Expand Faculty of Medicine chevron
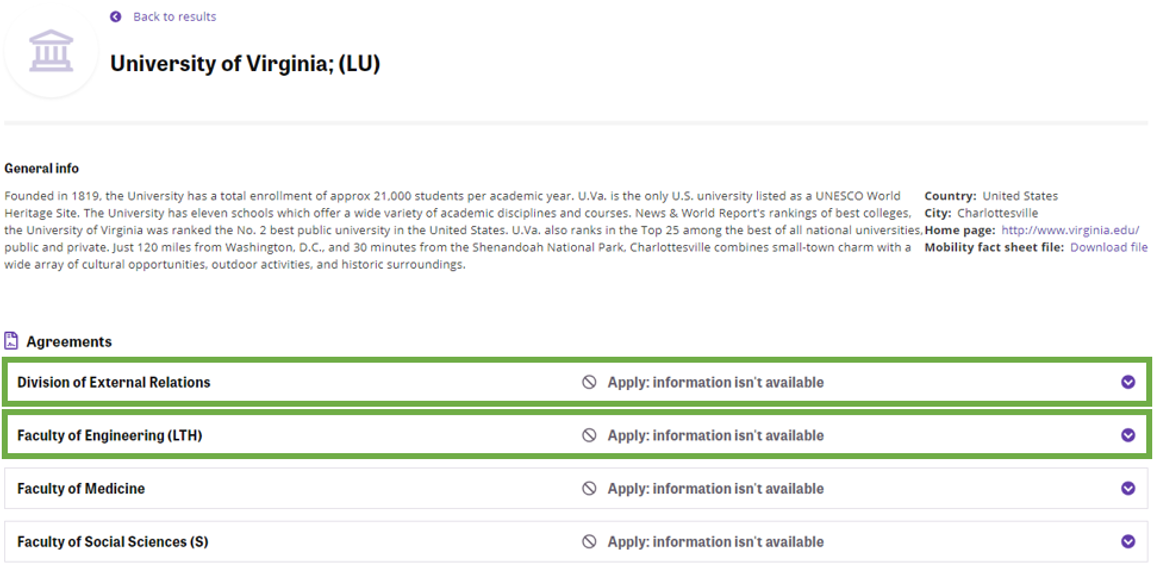Screen dimensions: 1162x576 [x=1128, y=489]
